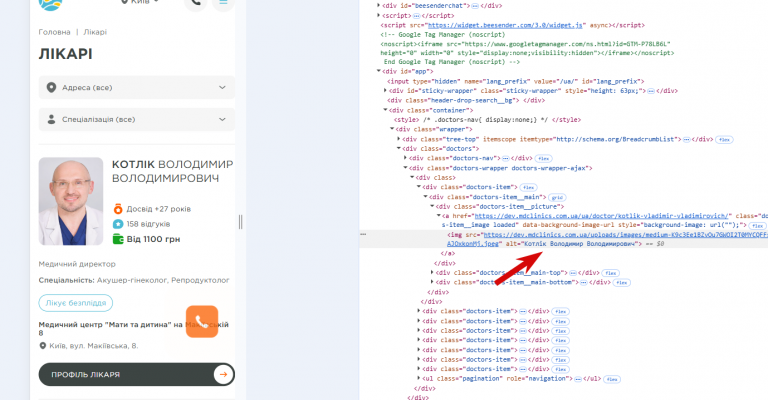Click the Лікує безпліддя tag button
This screenshot has width=768, height=400.
pos(76,303)
